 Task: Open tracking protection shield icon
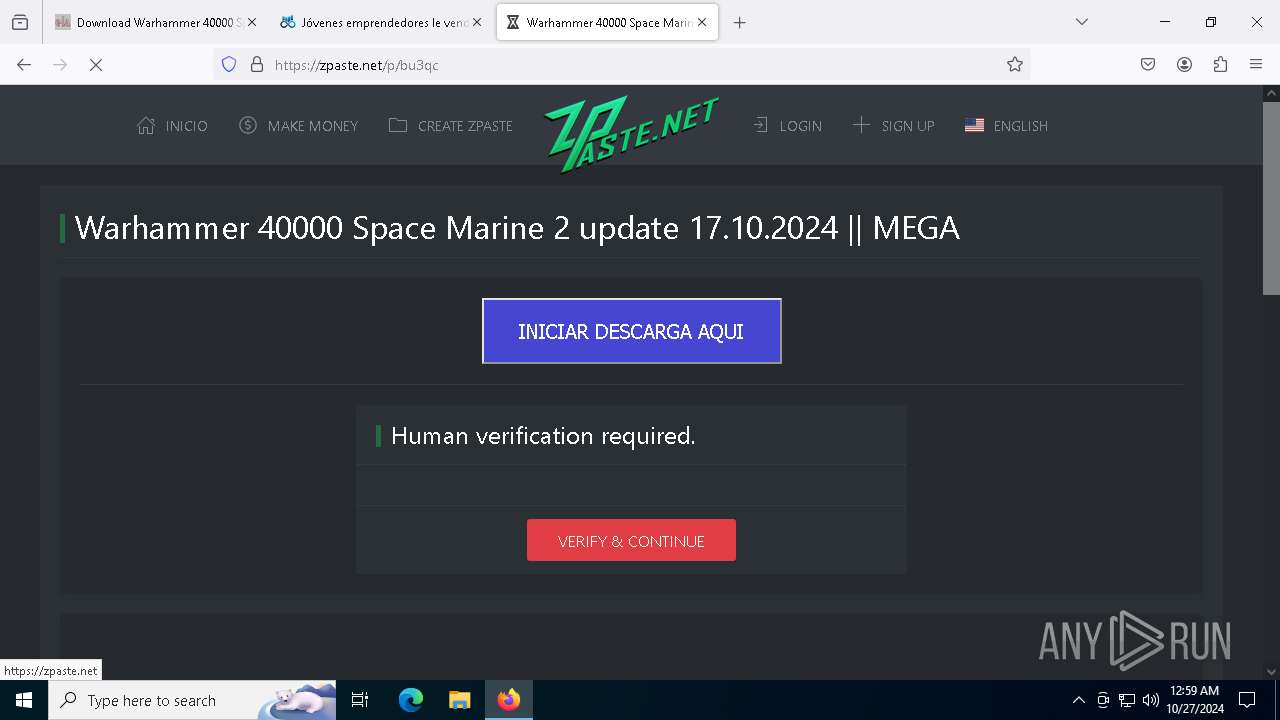click(x=229, y=65)
